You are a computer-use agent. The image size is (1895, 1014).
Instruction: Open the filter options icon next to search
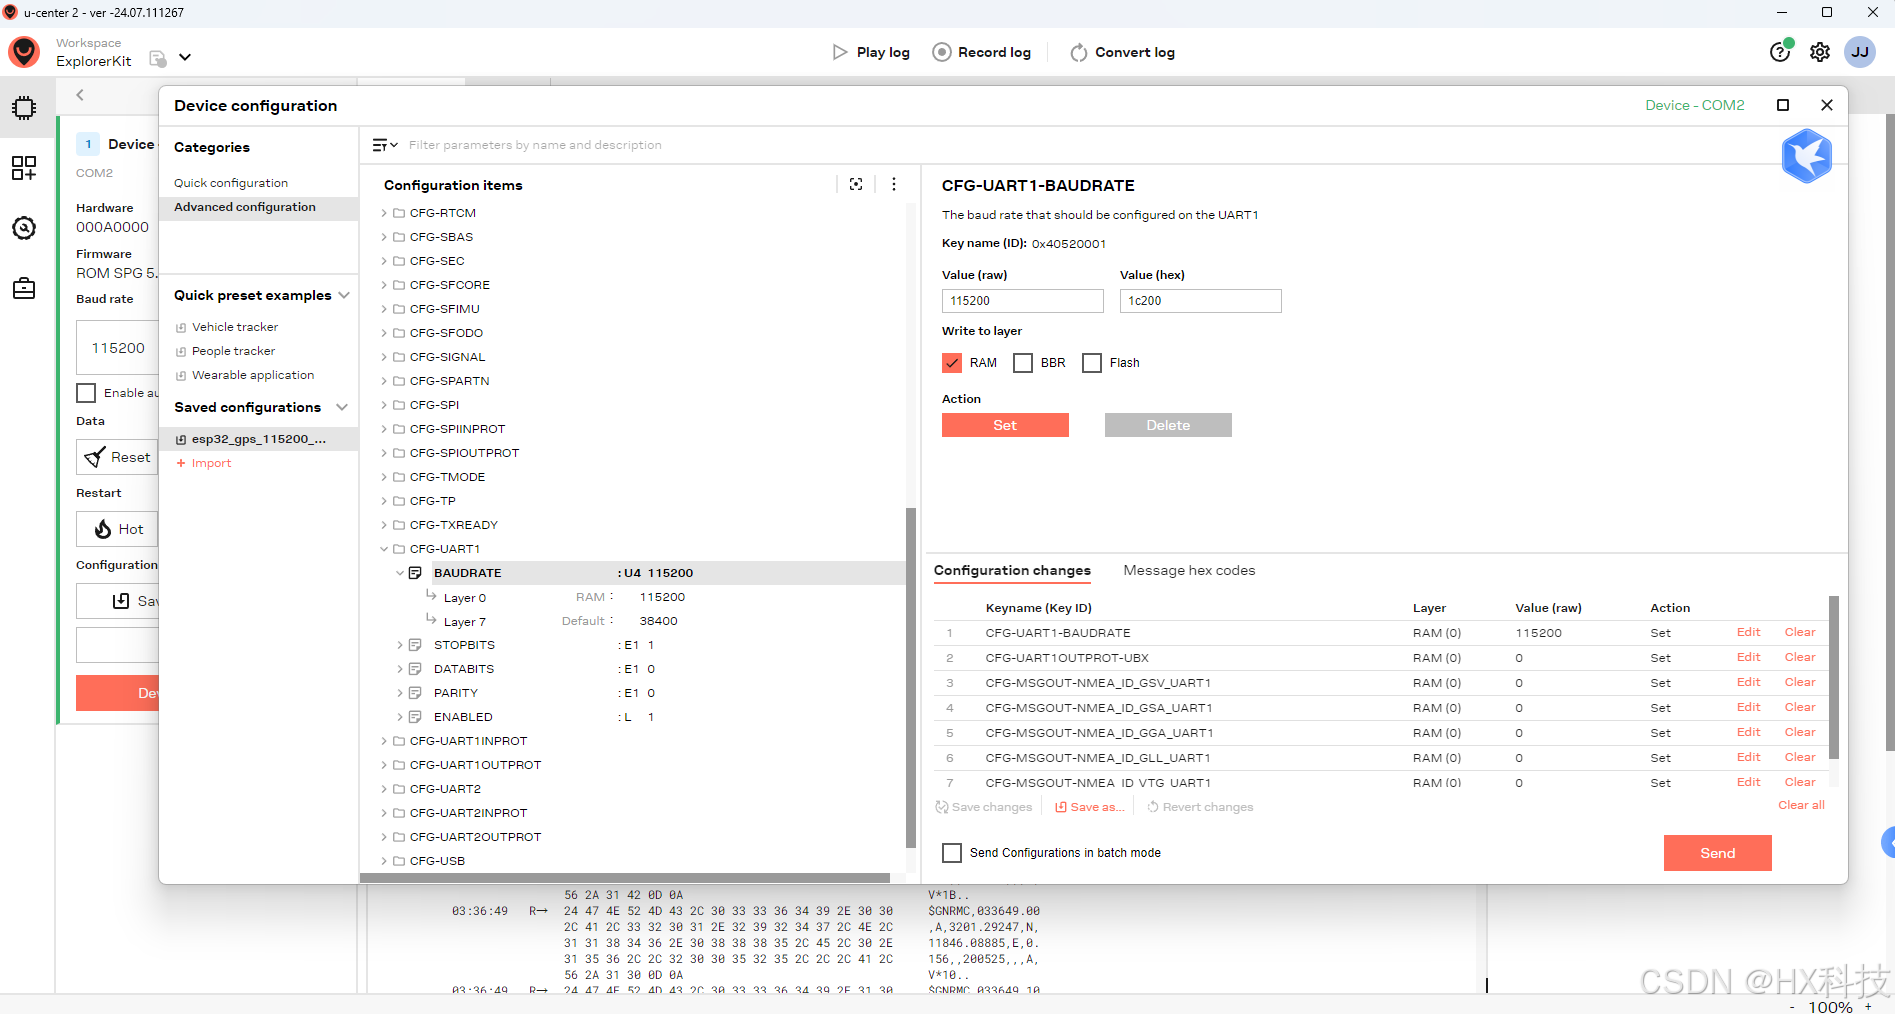pyautogui.click(x=385, y=145)
